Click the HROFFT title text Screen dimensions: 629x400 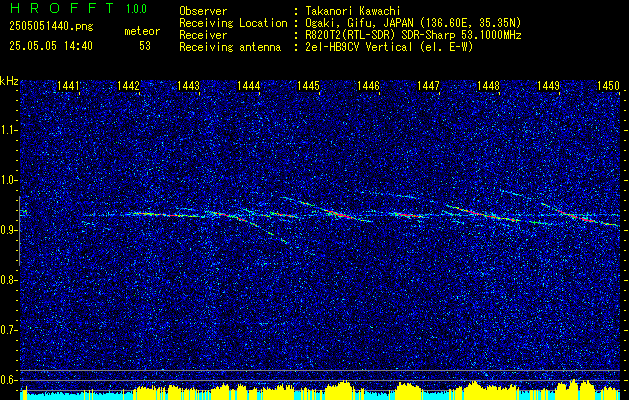pyautogui.click(x=62, y=8)
